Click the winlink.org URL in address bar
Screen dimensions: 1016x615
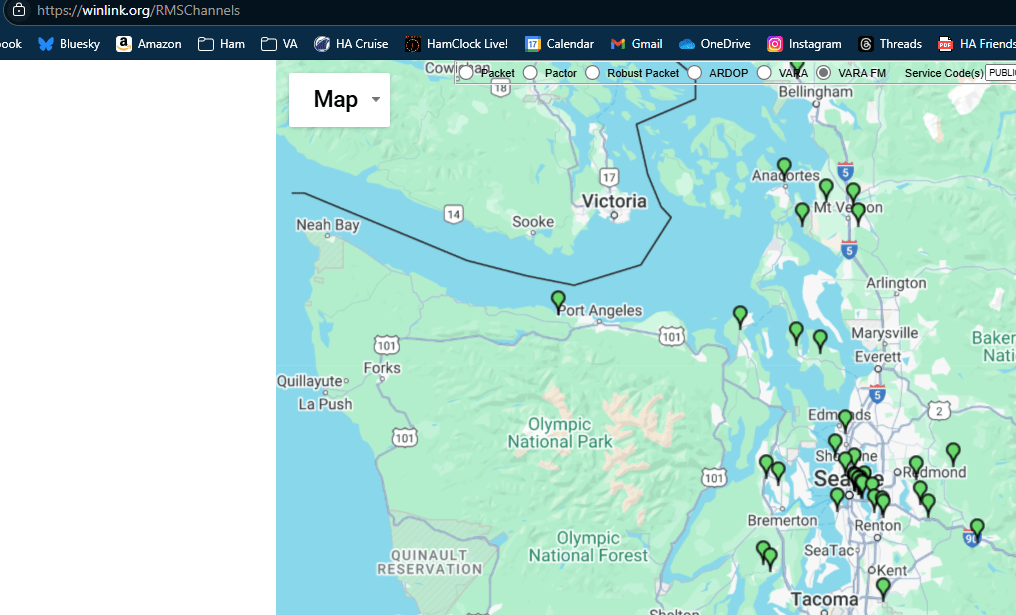[138, 11]
